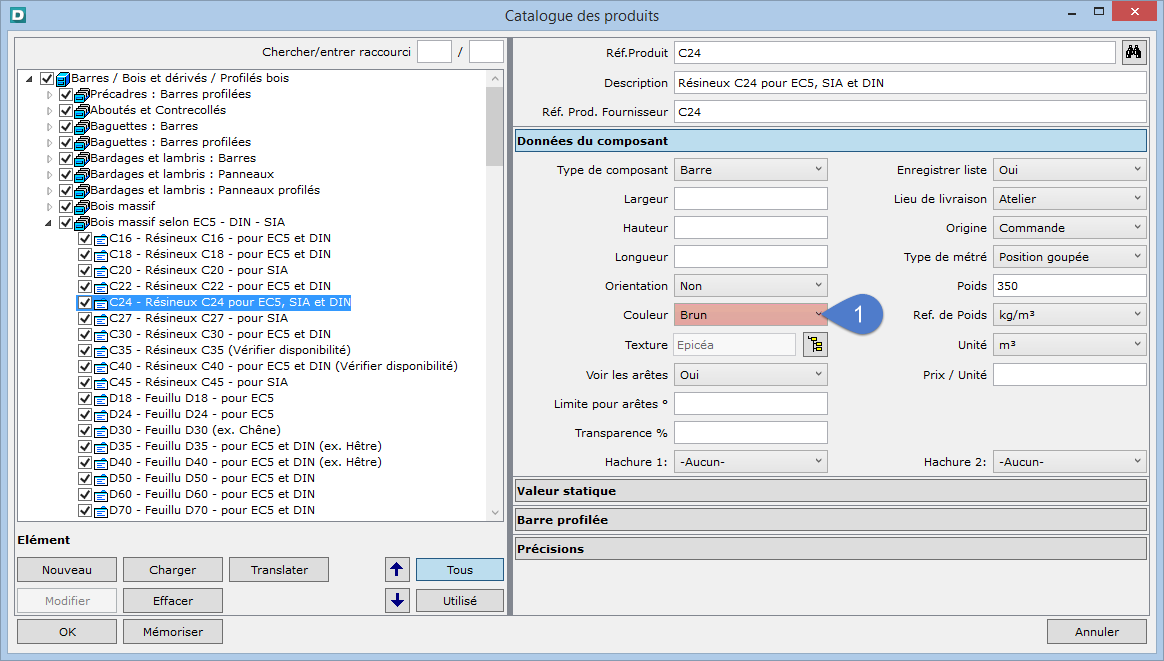Screen dimensions: 1164x661
Task: Toggle checkbox for Précadres : Barres profilées
Action: click(x=66, y=94)
